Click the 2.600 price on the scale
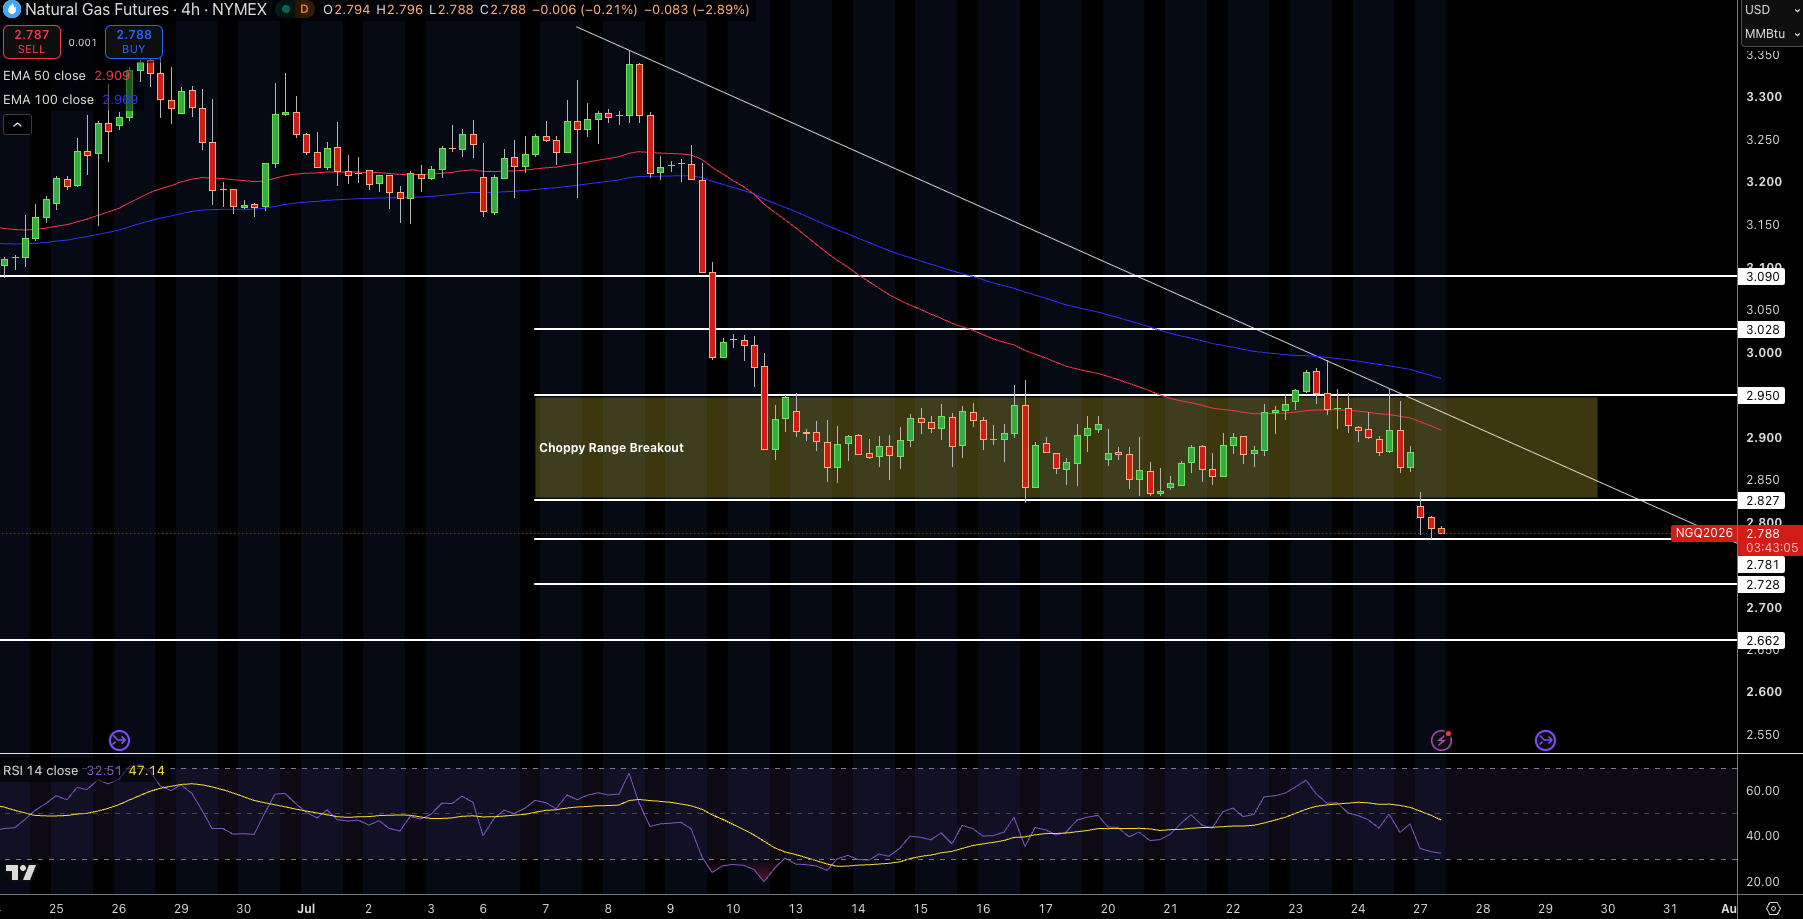This screenshot has height=919, width=1803. click(1764, 692)
